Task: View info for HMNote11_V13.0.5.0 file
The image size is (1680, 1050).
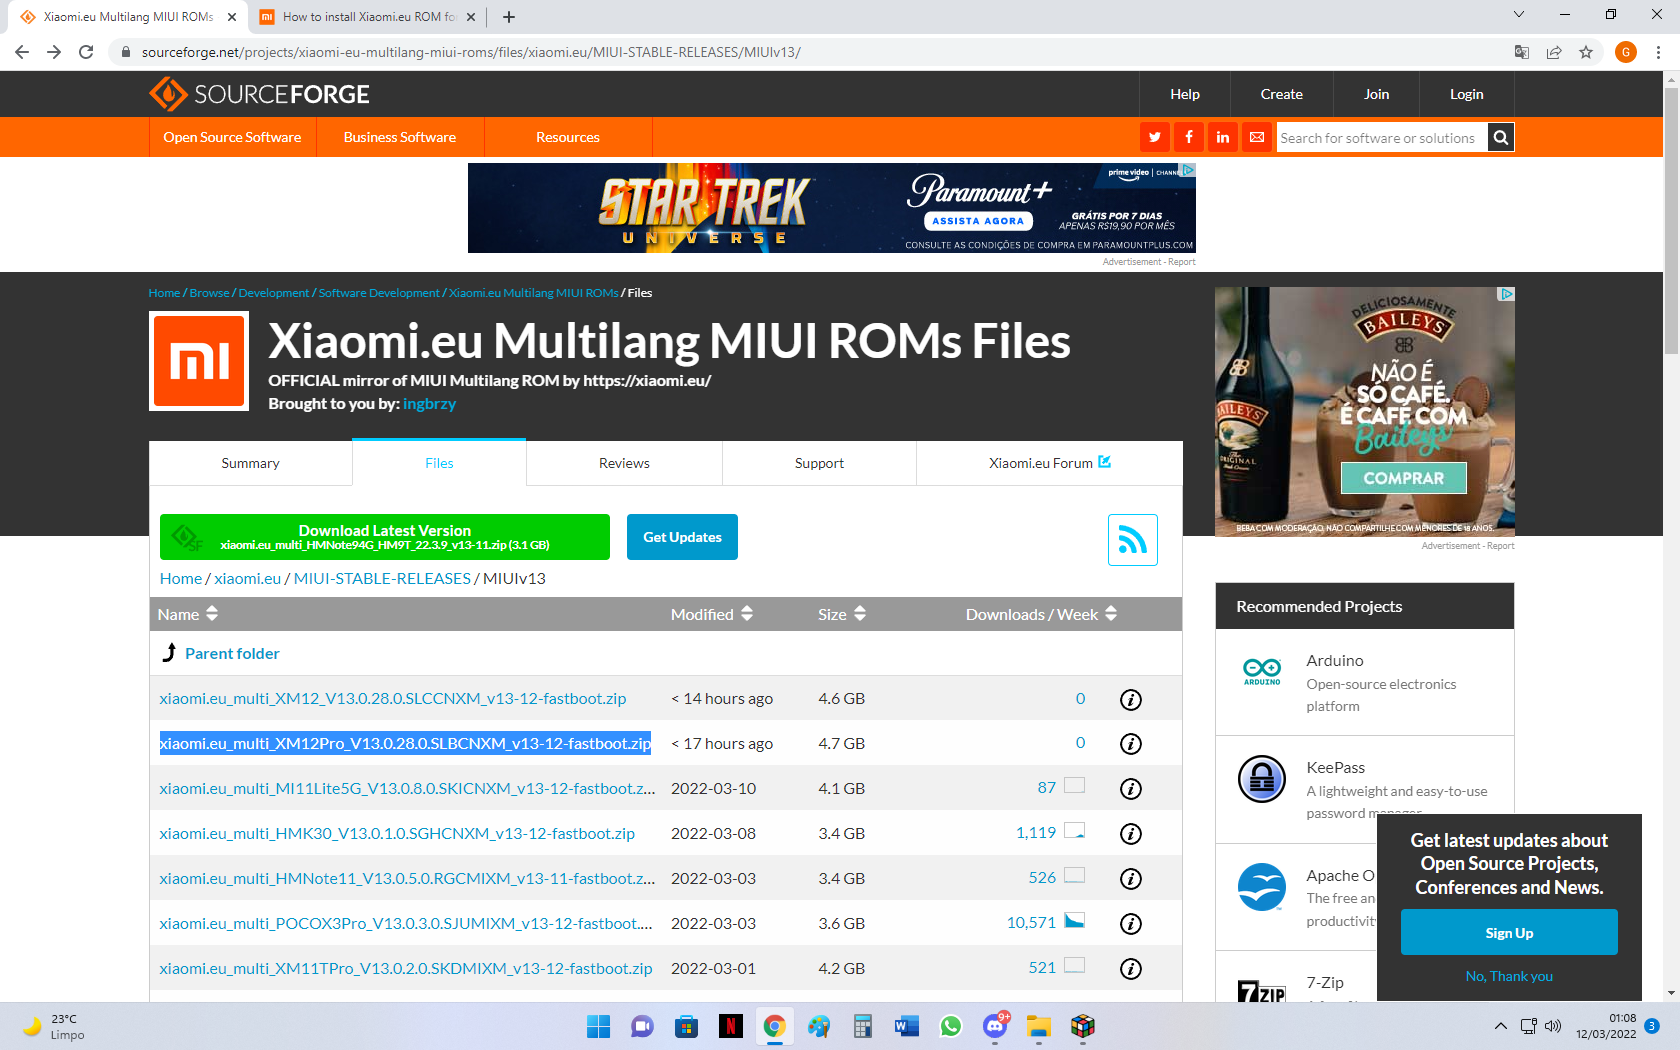Action: pyautogui.click(x=1131, y=879)
